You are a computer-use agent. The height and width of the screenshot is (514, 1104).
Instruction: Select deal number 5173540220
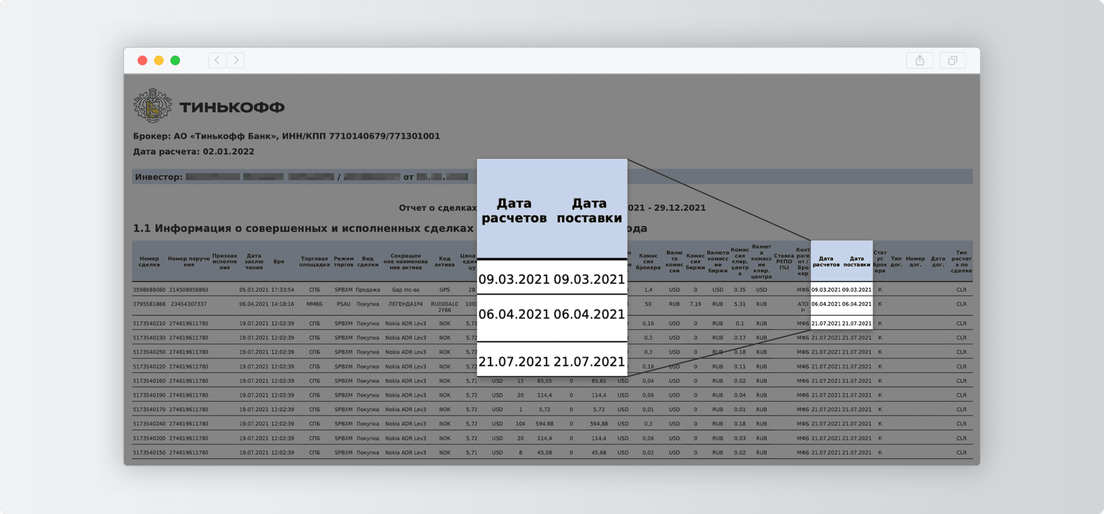pyautogui.click(x=149, y=366)
